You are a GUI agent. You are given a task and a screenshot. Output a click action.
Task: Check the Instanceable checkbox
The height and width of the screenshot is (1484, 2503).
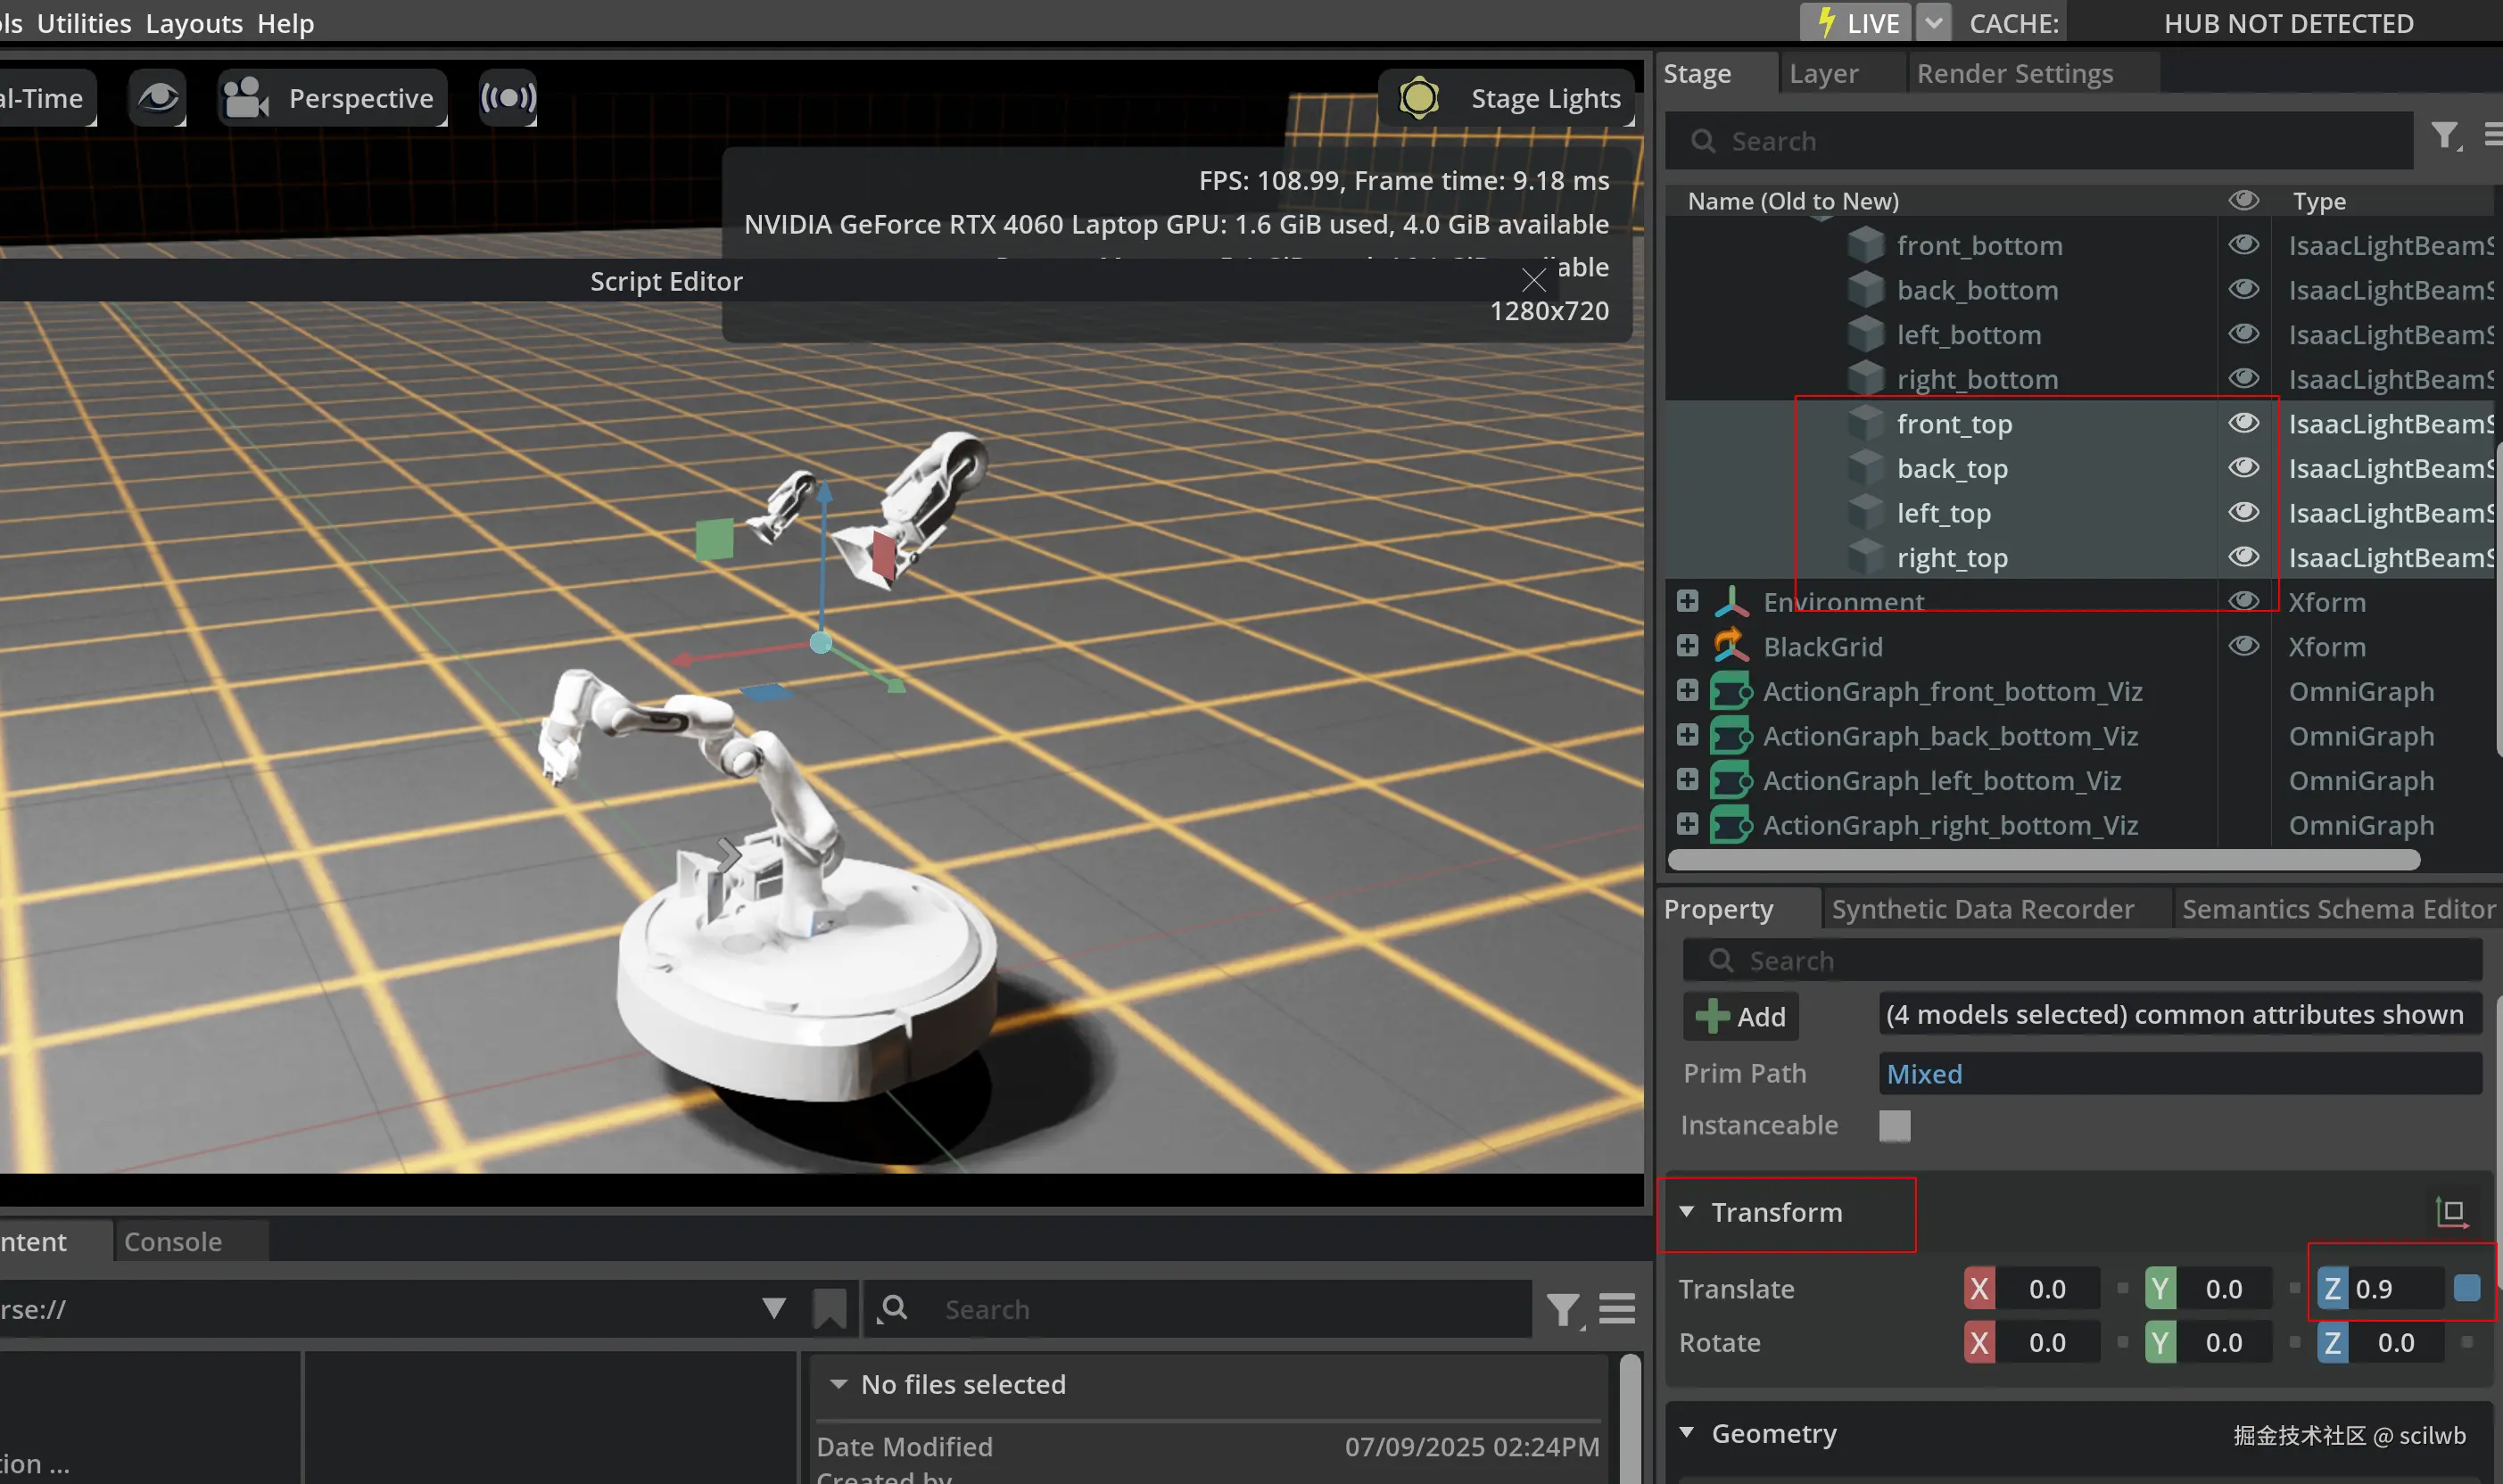pyautogui.click(x=1894, y=1125)
